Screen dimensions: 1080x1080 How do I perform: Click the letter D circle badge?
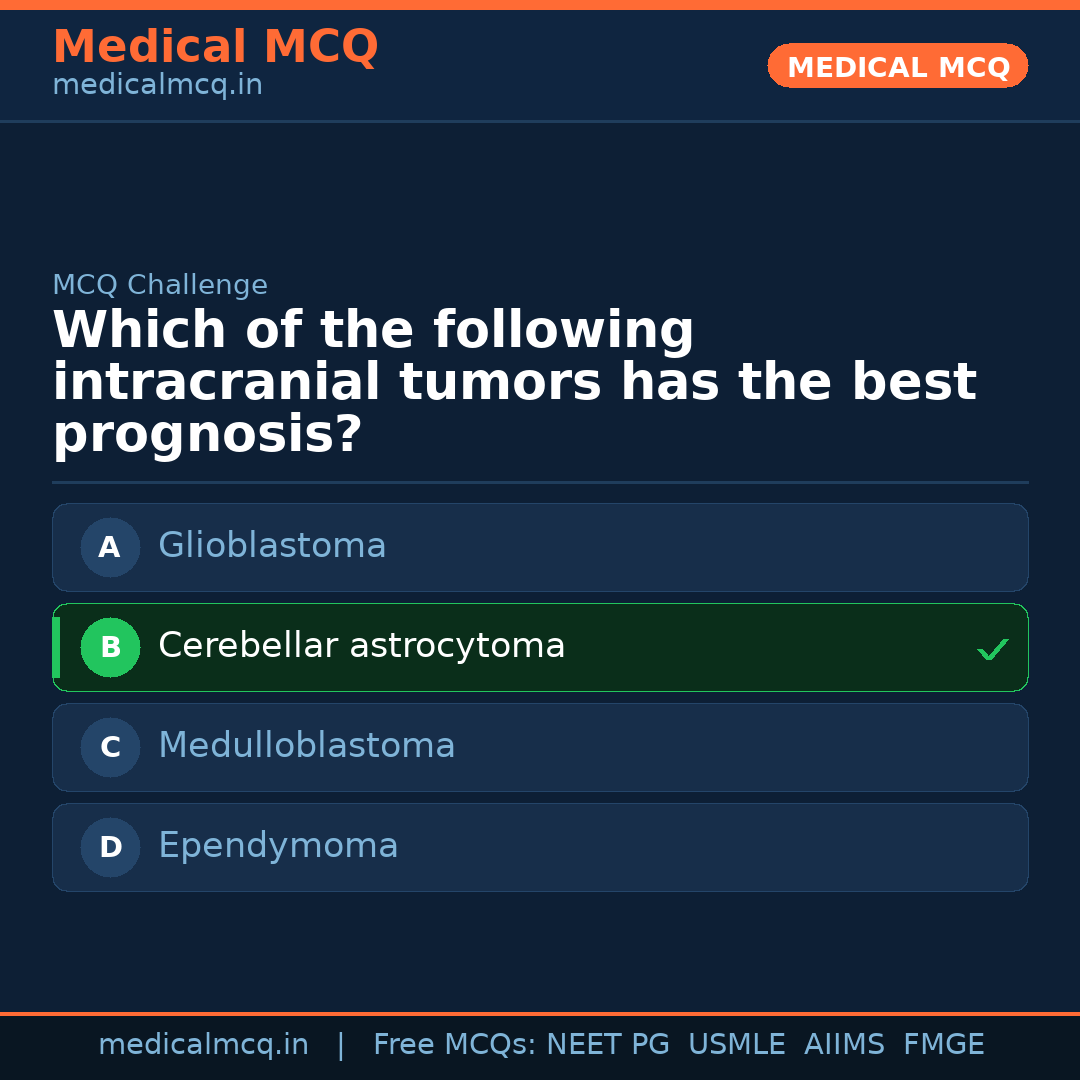point(110,847)
